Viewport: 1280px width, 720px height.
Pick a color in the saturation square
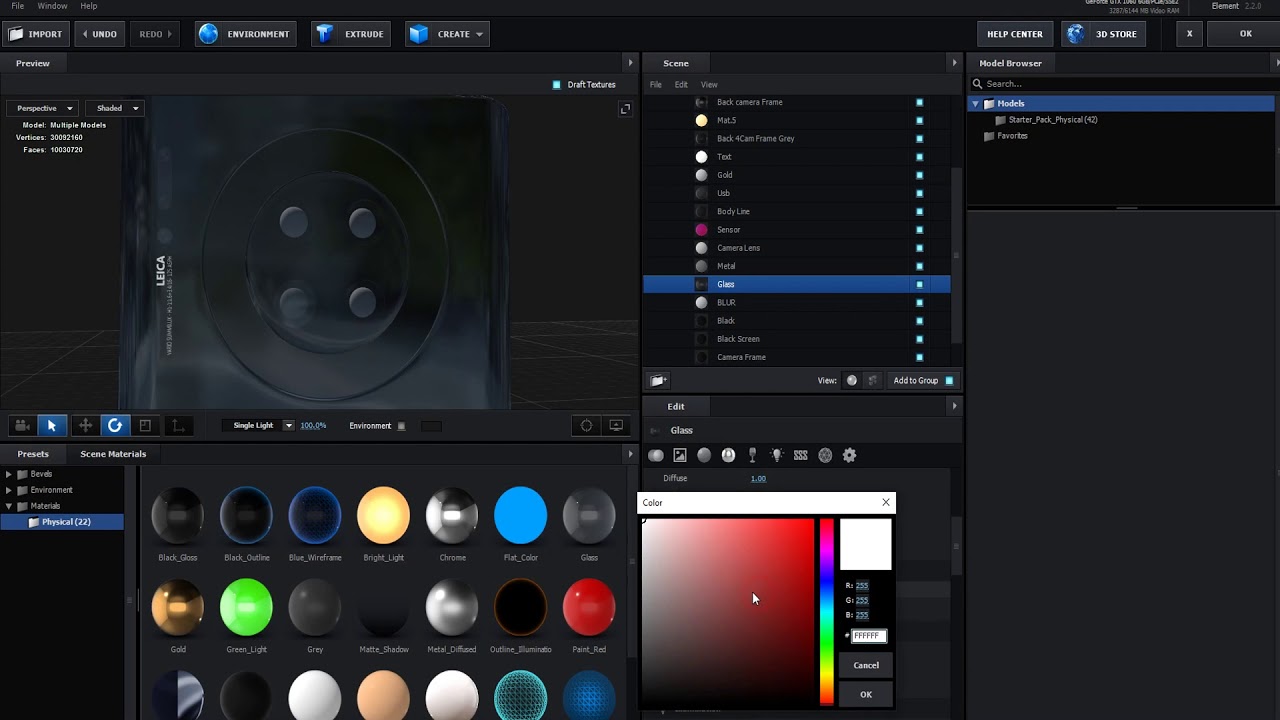pyautogui.click(x=728, y=611)
